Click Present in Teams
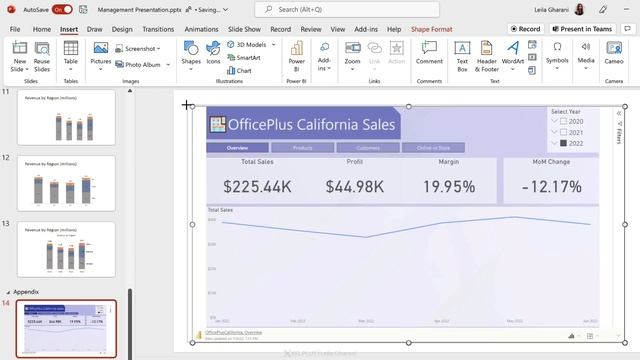 pyautogui.click(x=582, y=29)
